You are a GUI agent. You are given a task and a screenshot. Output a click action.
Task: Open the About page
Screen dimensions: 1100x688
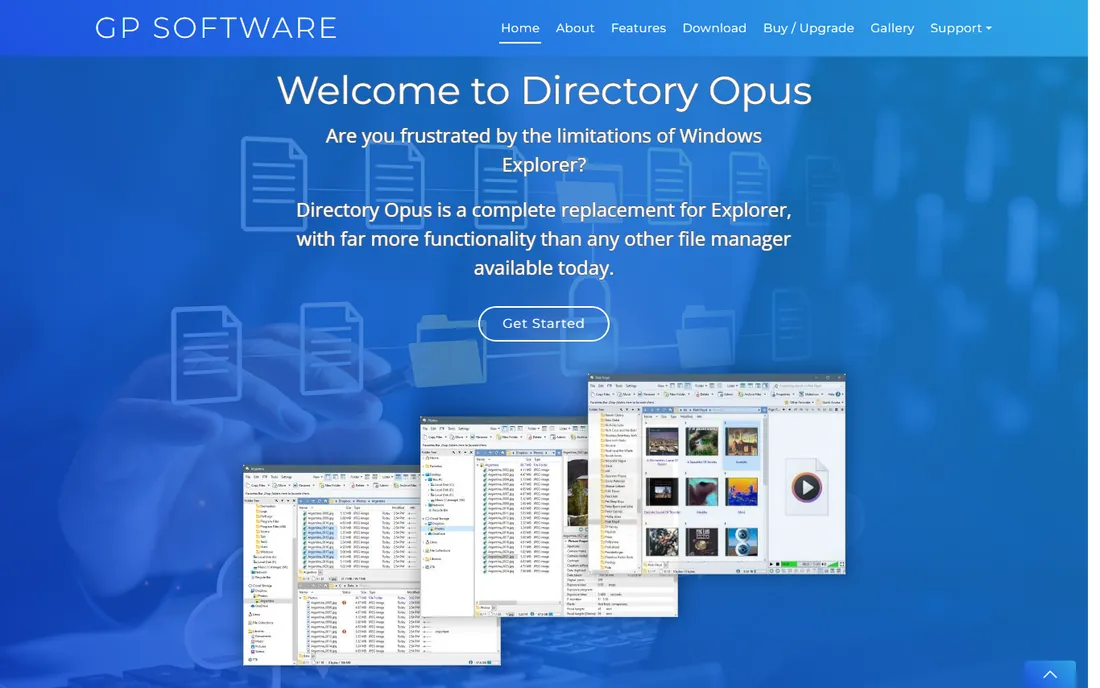[575, 28]
